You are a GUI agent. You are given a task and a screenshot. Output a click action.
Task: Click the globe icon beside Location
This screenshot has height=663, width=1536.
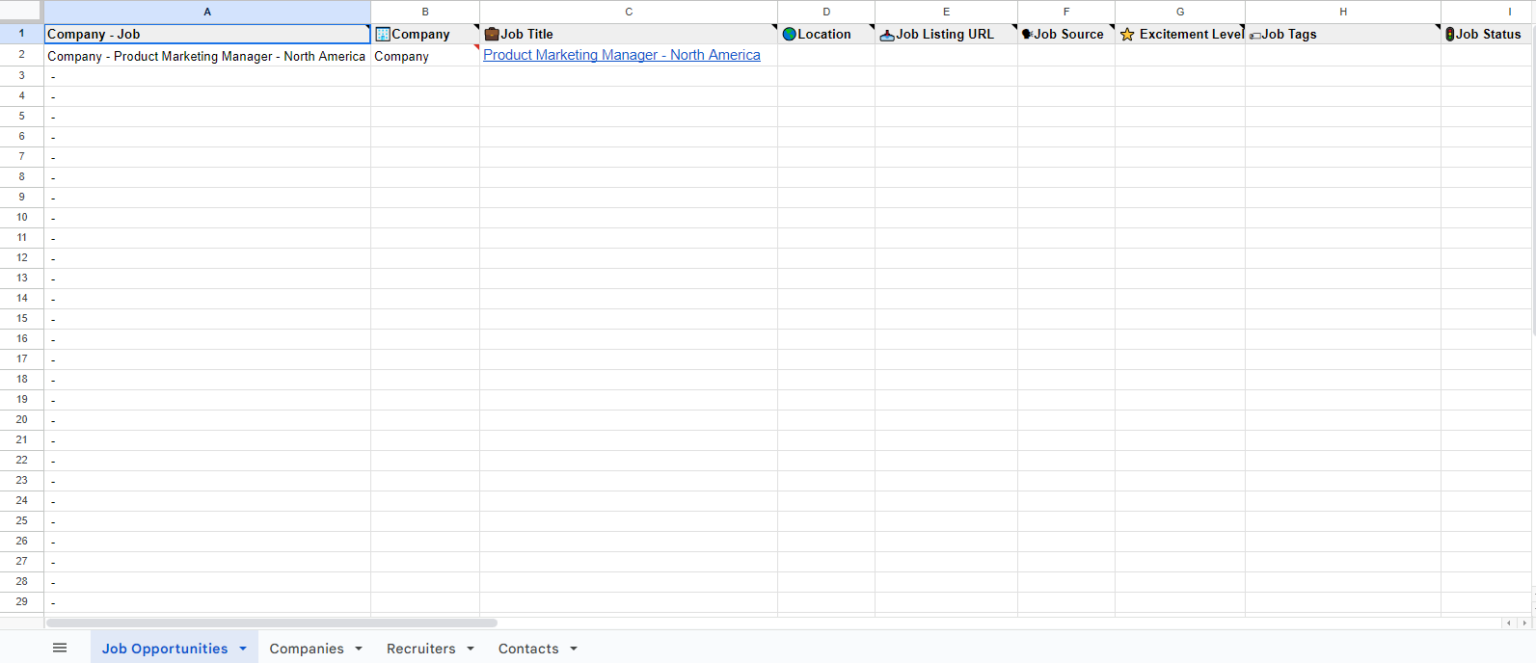pos(789,34)
